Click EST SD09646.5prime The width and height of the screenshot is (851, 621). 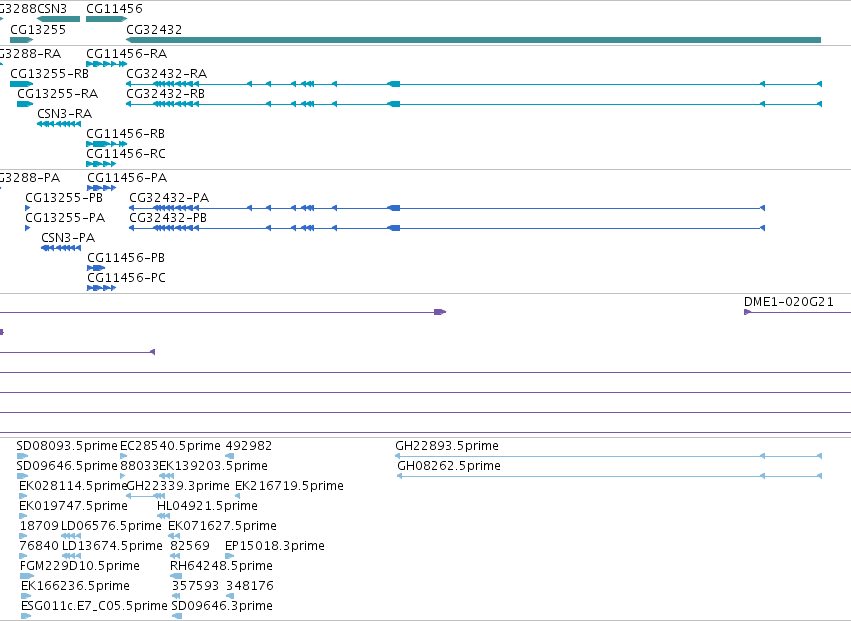pyautogui.click(x=22, y=476)
